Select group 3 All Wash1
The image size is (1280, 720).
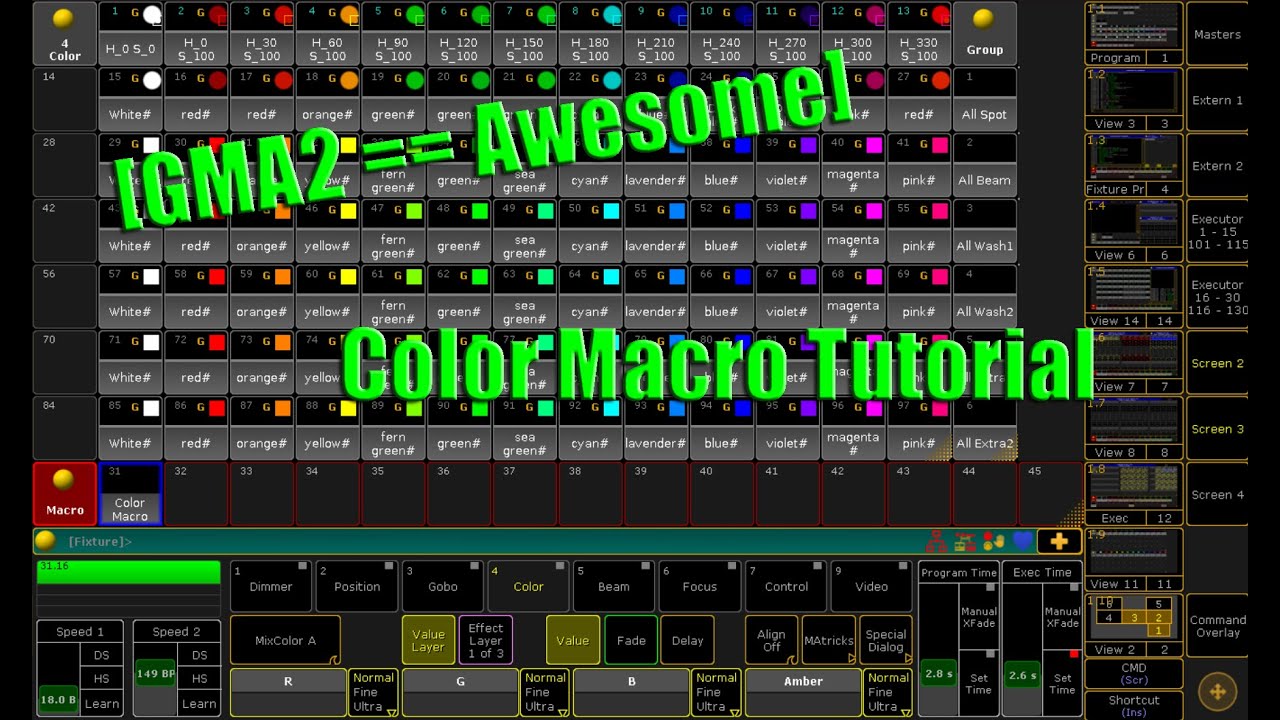984,231
